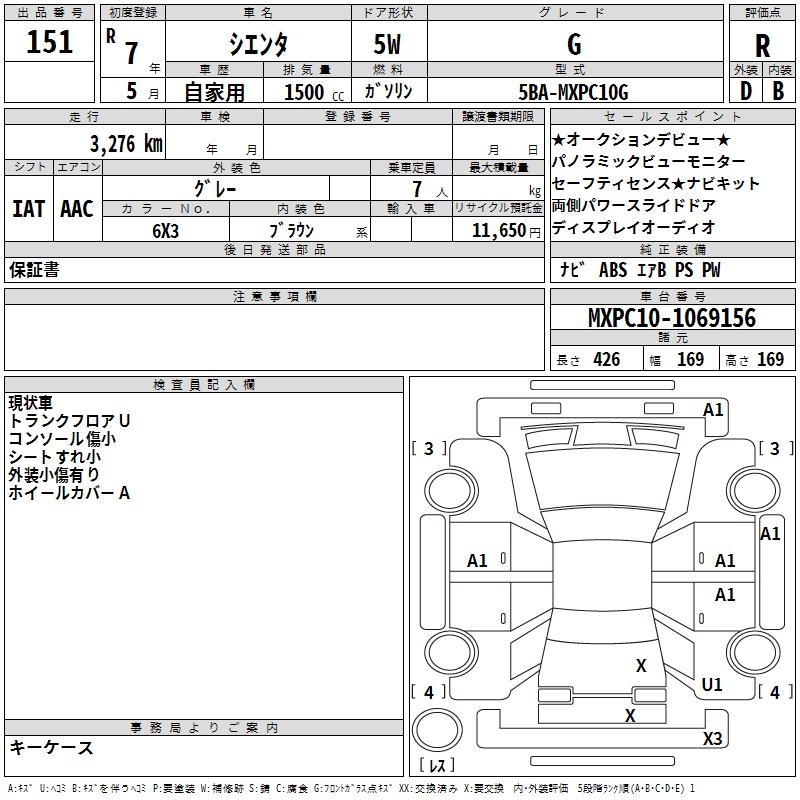Click the air conditioner value AAC
Image resolution: width=800 pixels, height=800 pixels.
point(77,209)
